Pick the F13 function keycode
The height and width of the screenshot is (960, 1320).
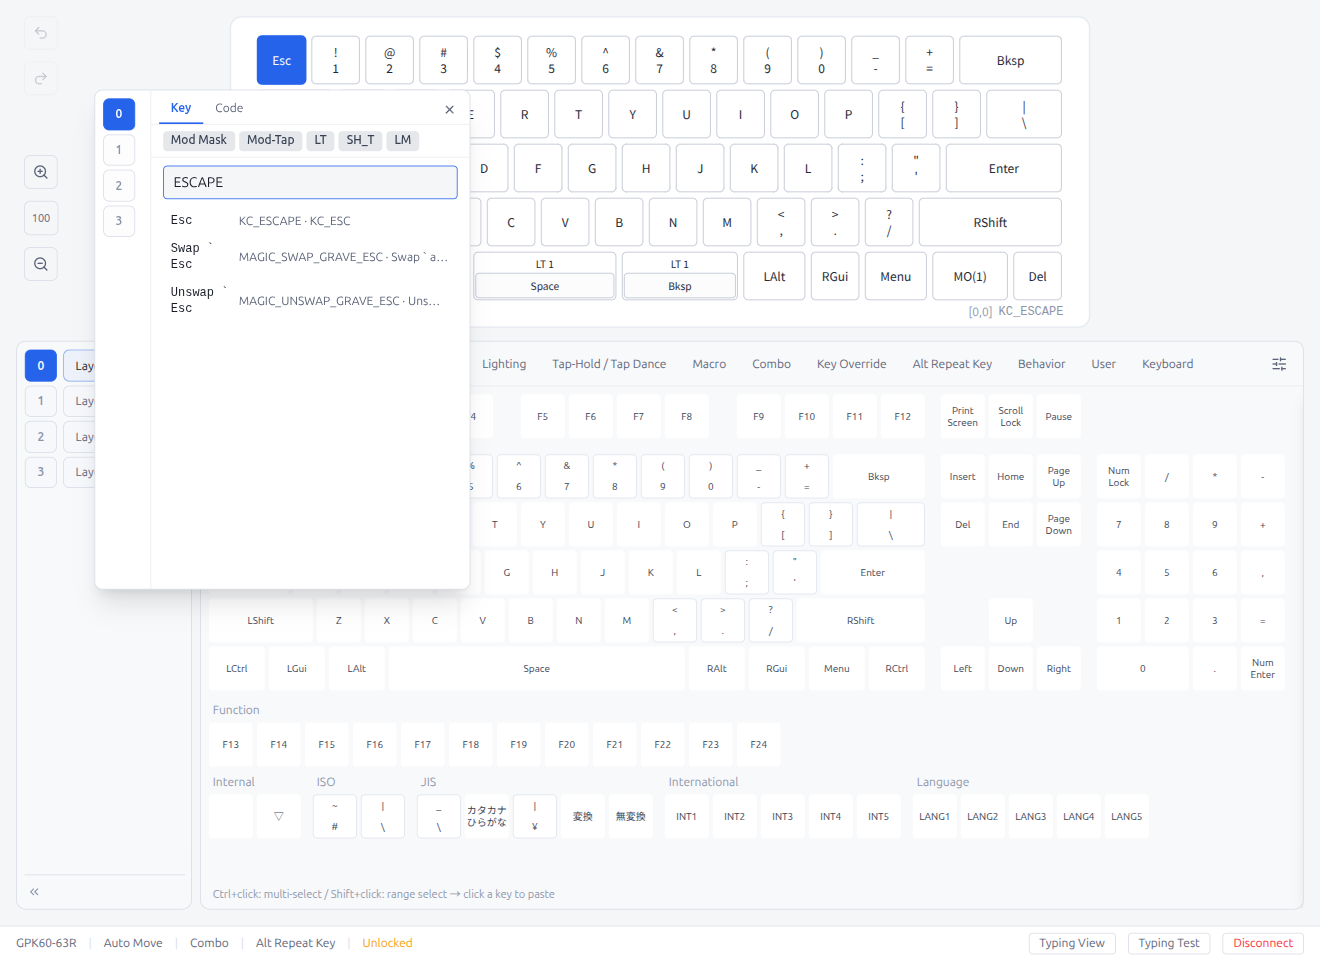pos(231,745)
